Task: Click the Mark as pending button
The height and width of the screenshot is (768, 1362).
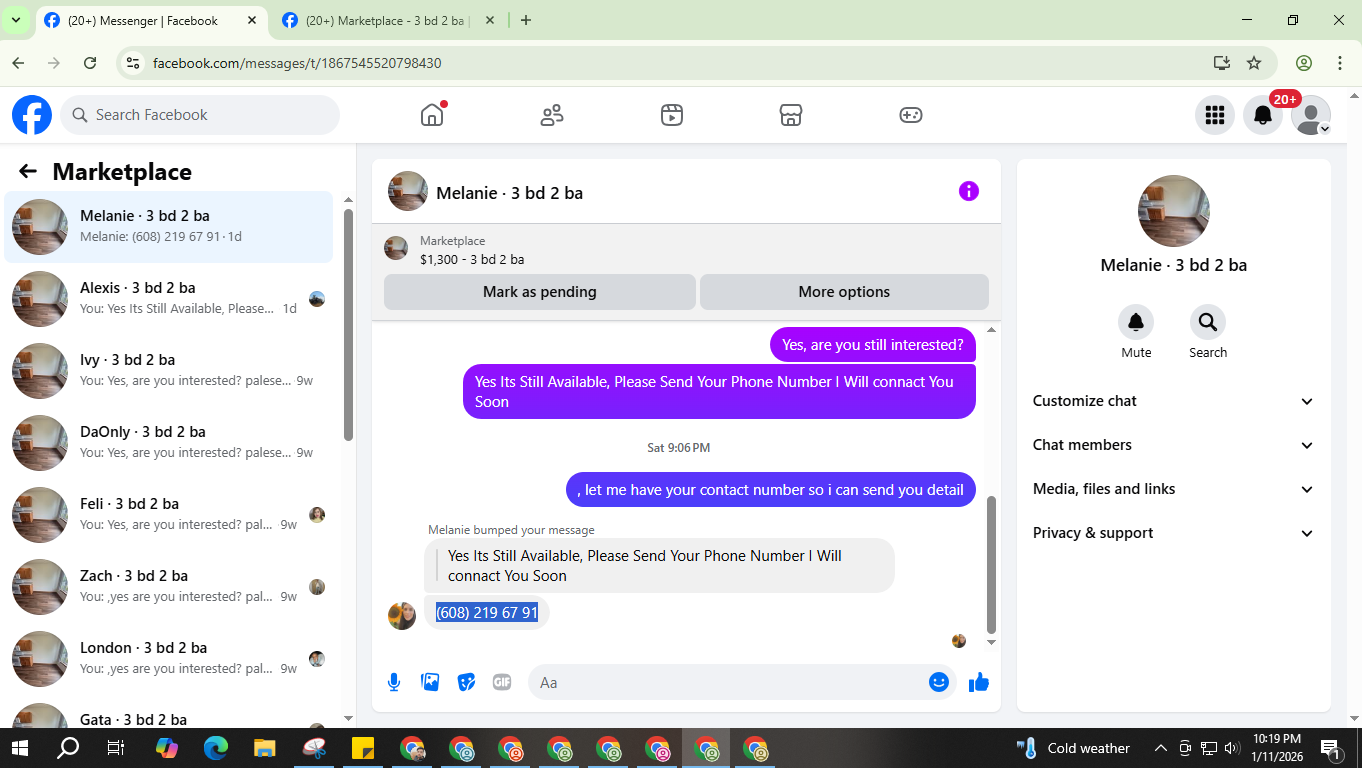Action: point(540,292)
